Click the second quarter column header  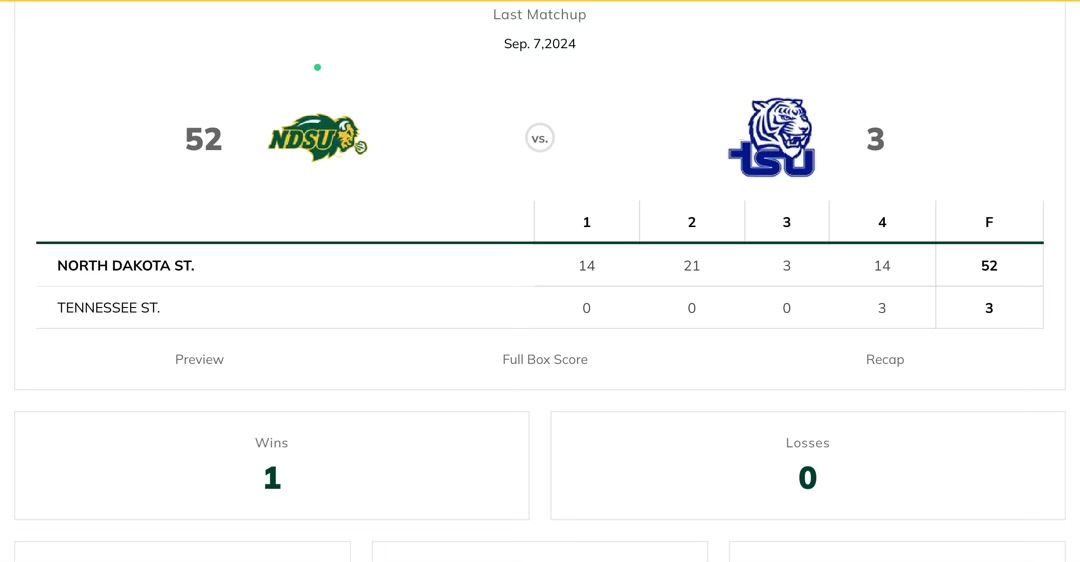pos(692,222)
